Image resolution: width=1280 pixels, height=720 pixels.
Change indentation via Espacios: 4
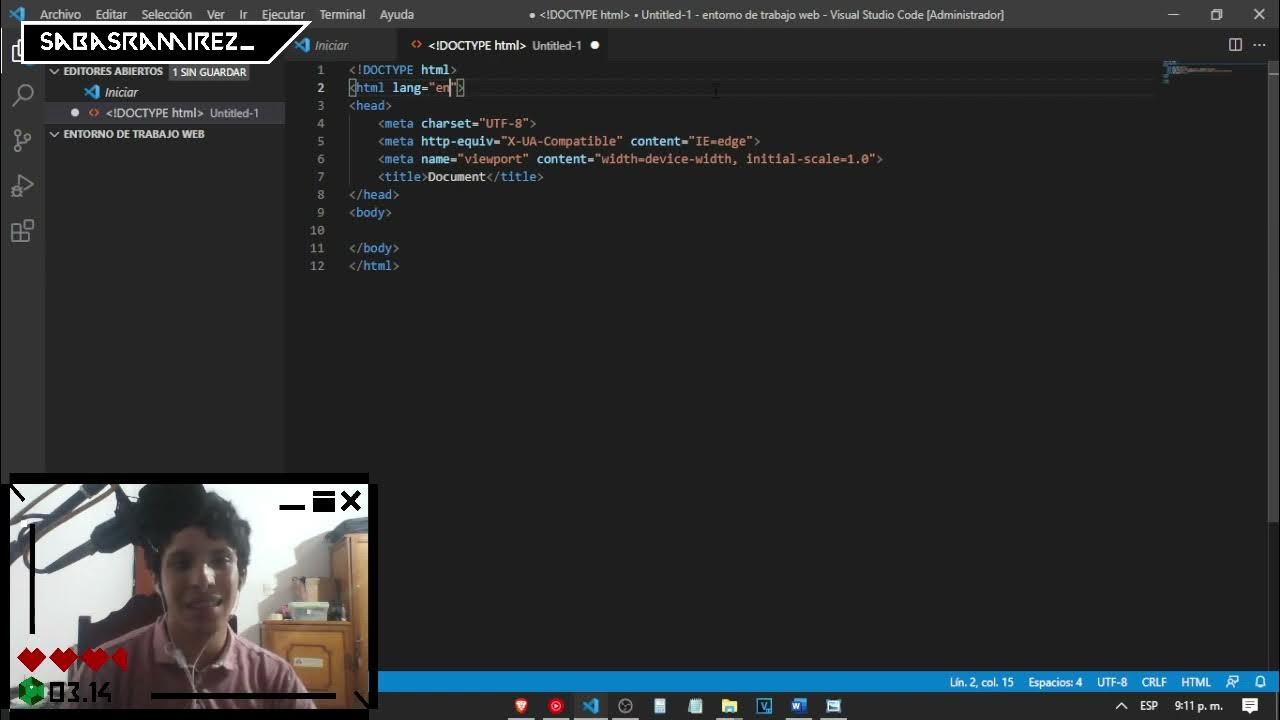[x=1055, y=682]
